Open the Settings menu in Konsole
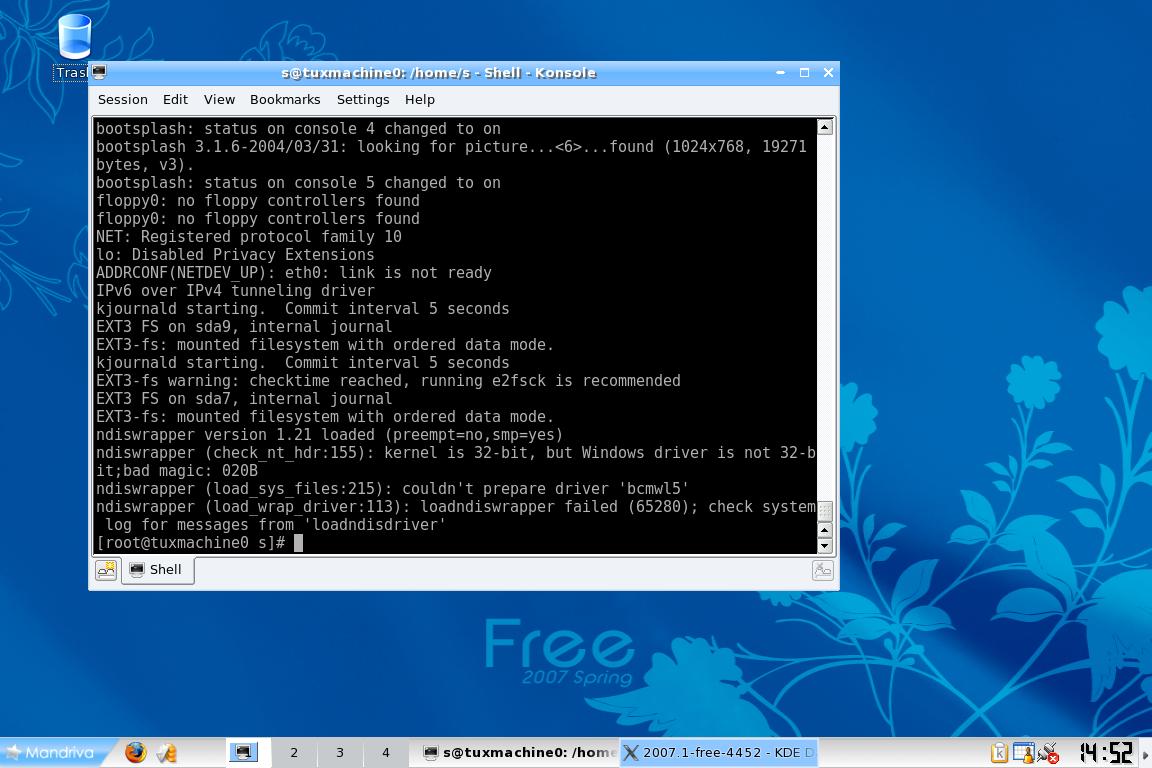The image size is (1152, 768). [363, 99]
